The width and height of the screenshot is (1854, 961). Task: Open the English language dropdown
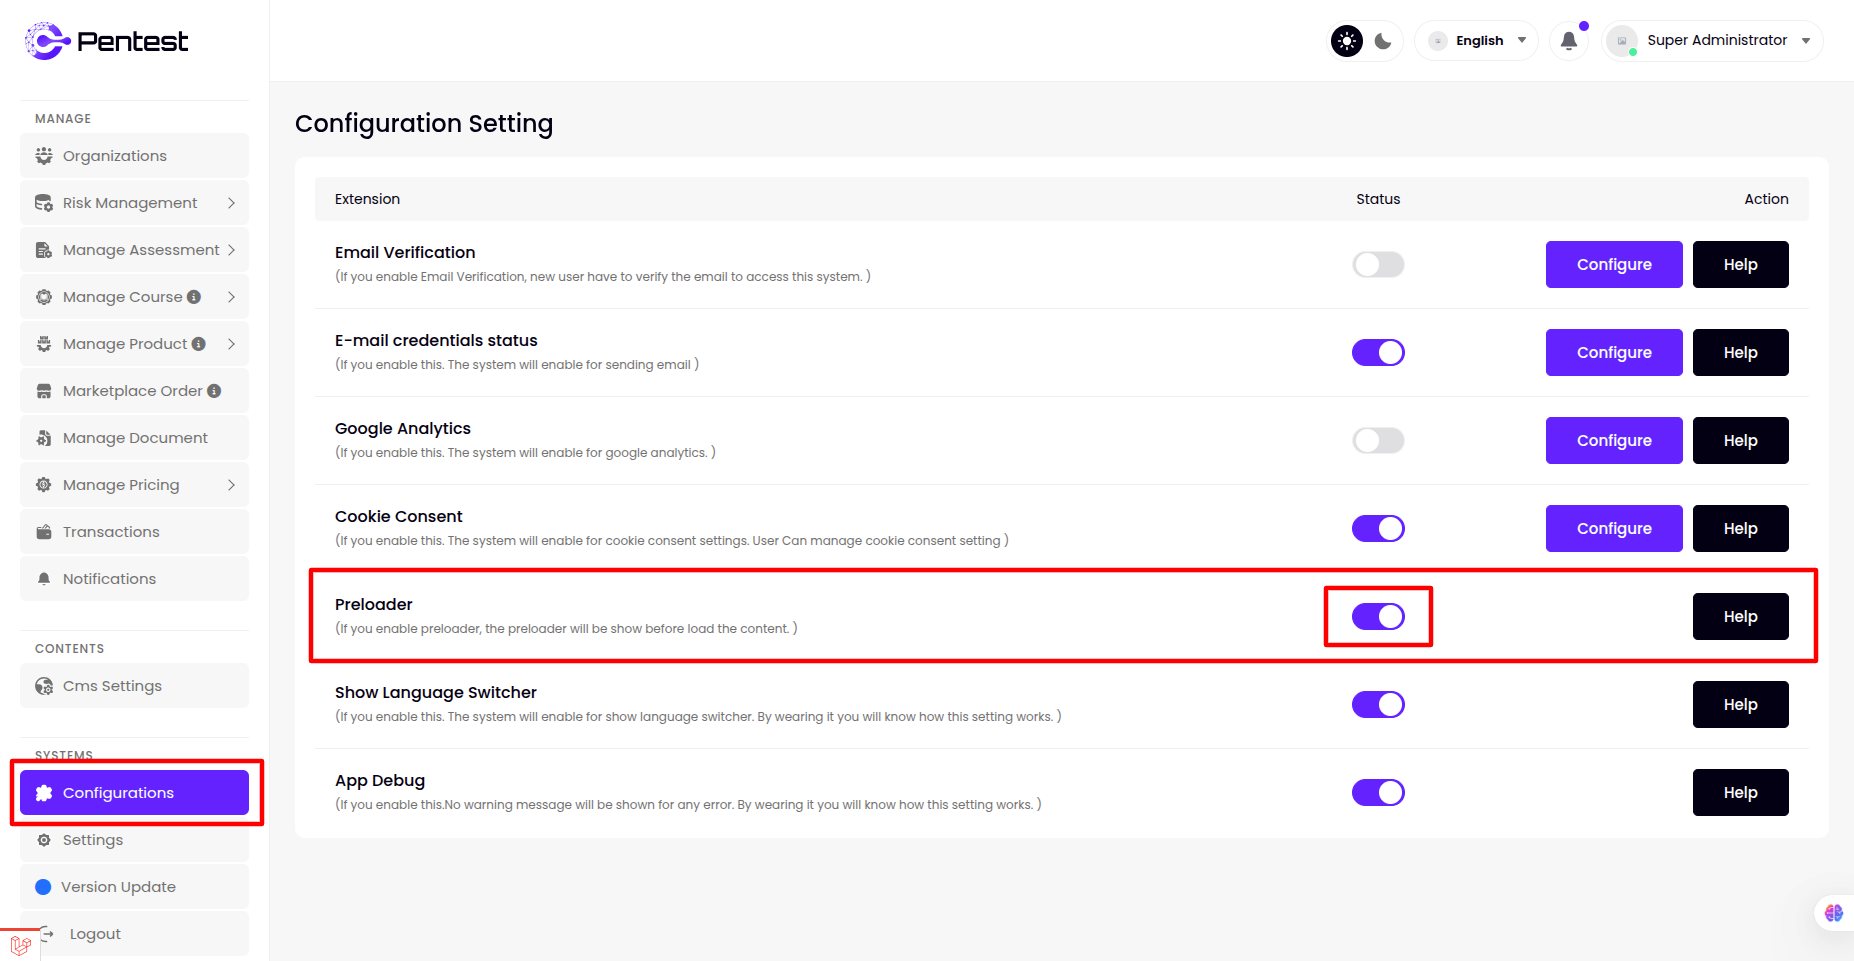click(1478, 41)
